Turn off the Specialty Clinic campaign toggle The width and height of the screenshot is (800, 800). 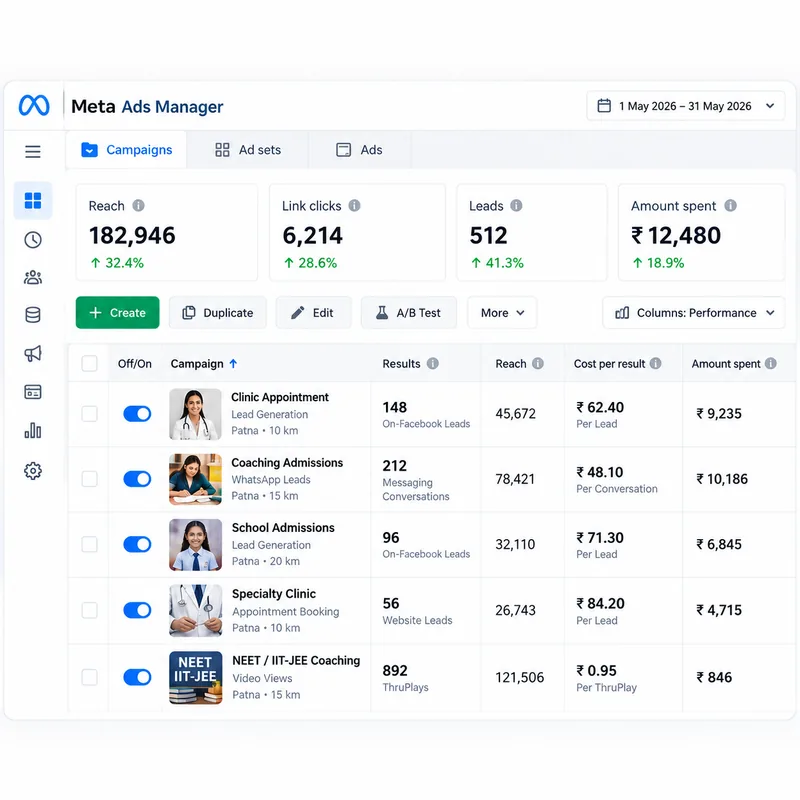click(x=137, y=610)
